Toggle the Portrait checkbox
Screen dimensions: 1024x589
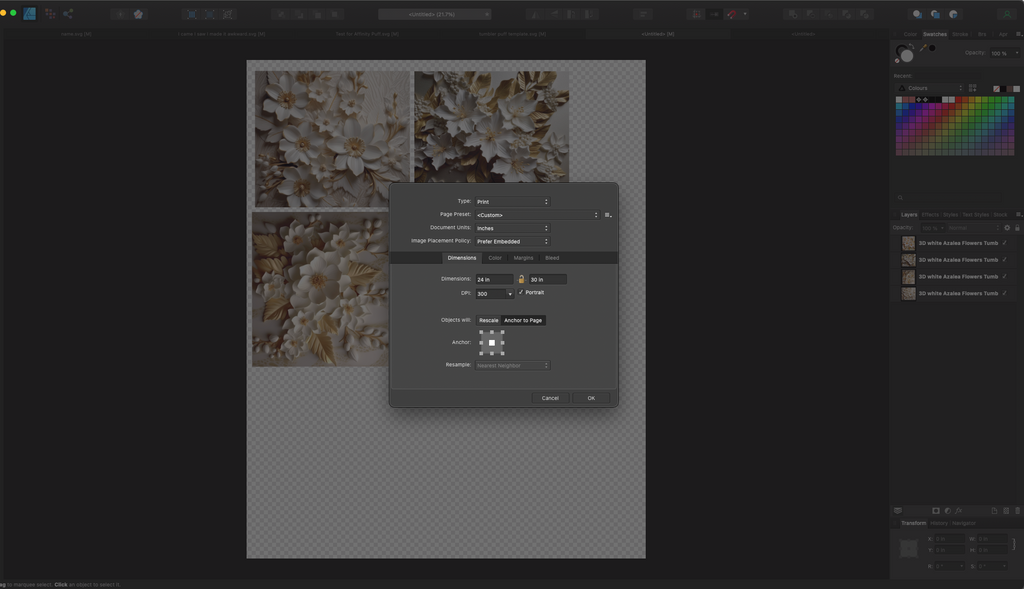pyautogui.click(x=522, y=292)
